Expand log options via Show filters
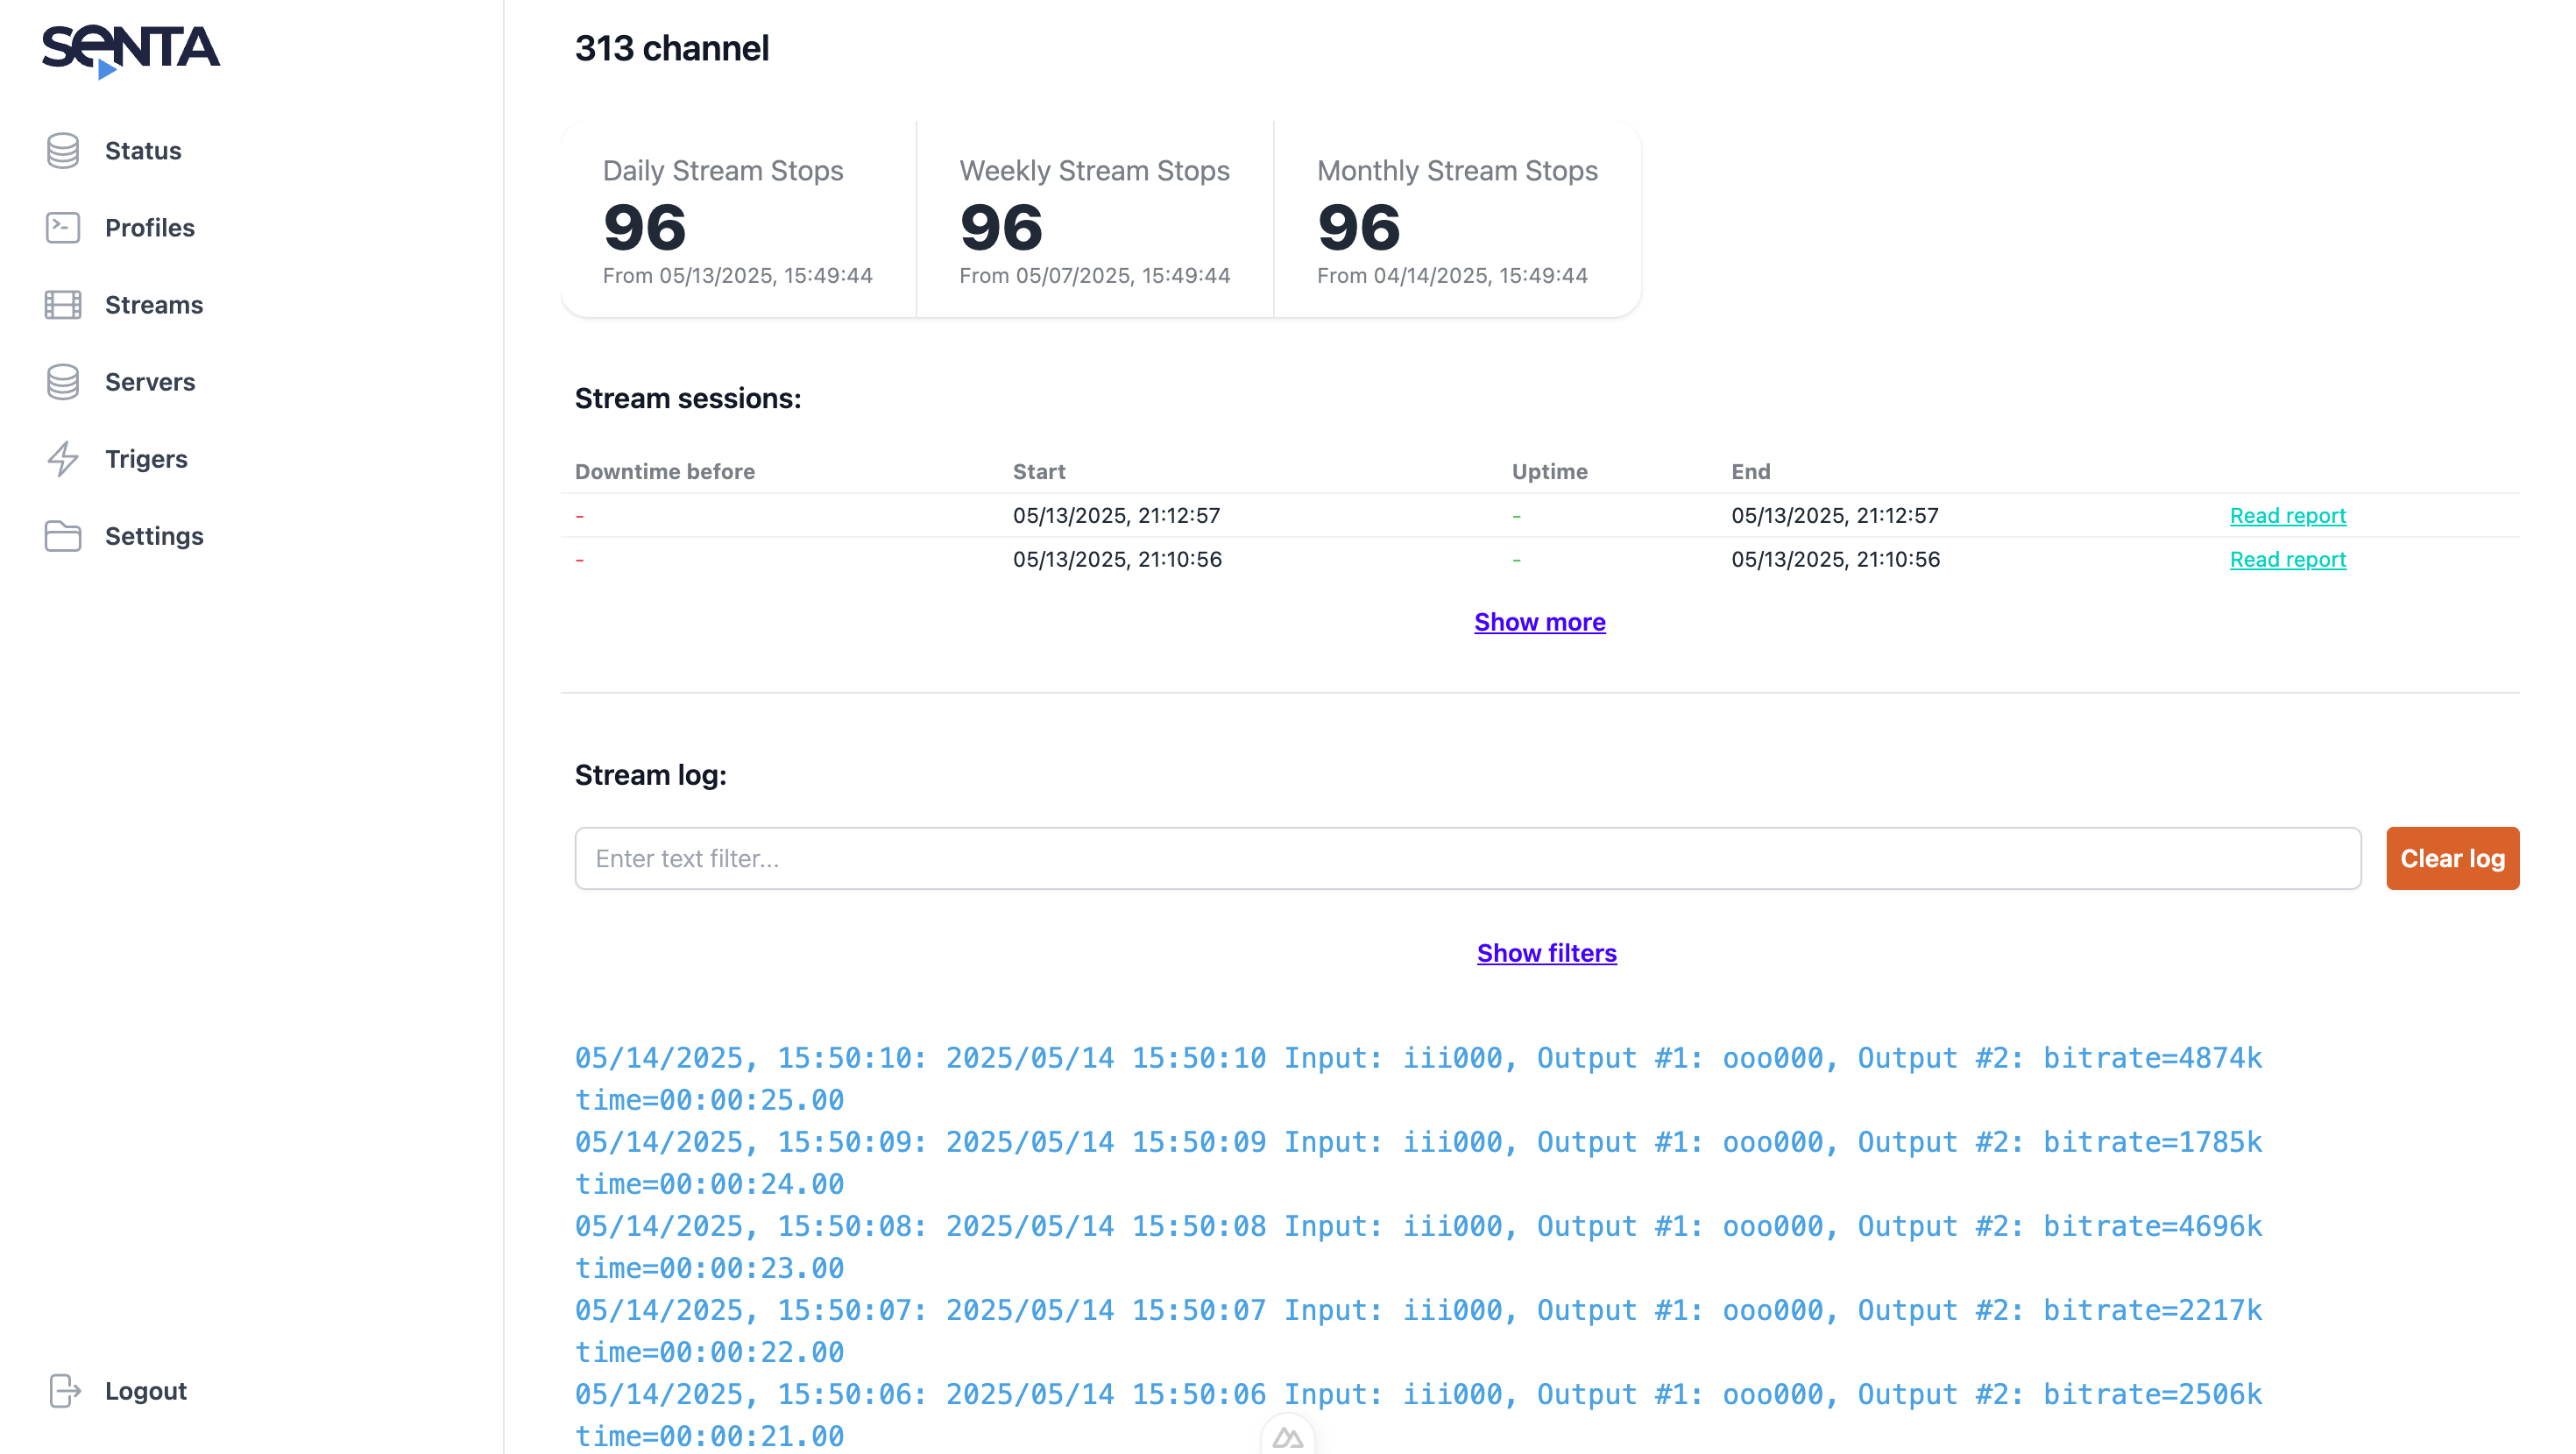 (x=1546, y=953)
